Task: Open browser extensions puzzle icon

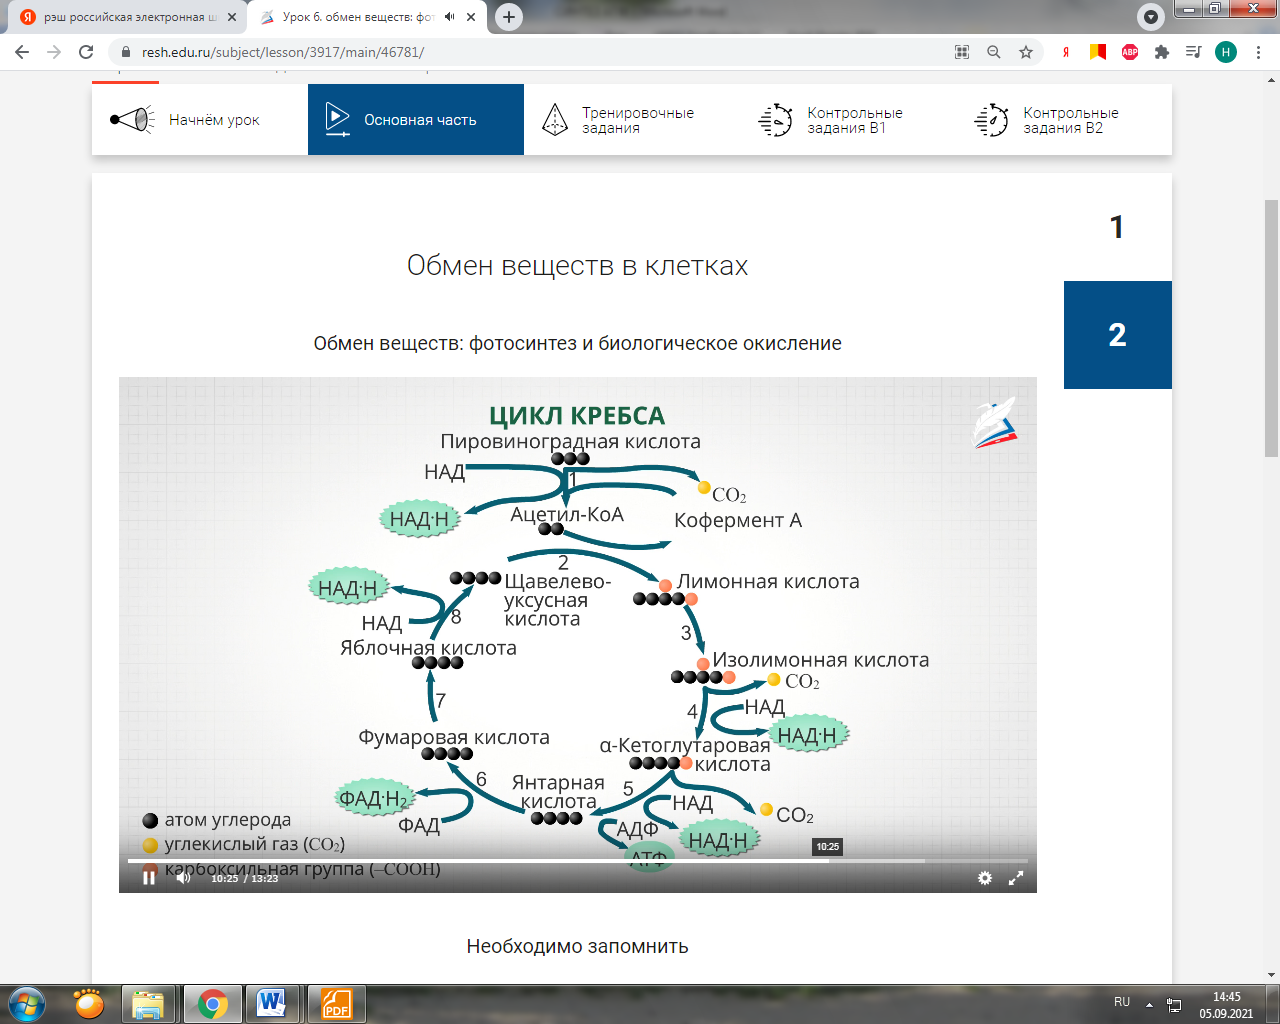Action: point(1162,52)
